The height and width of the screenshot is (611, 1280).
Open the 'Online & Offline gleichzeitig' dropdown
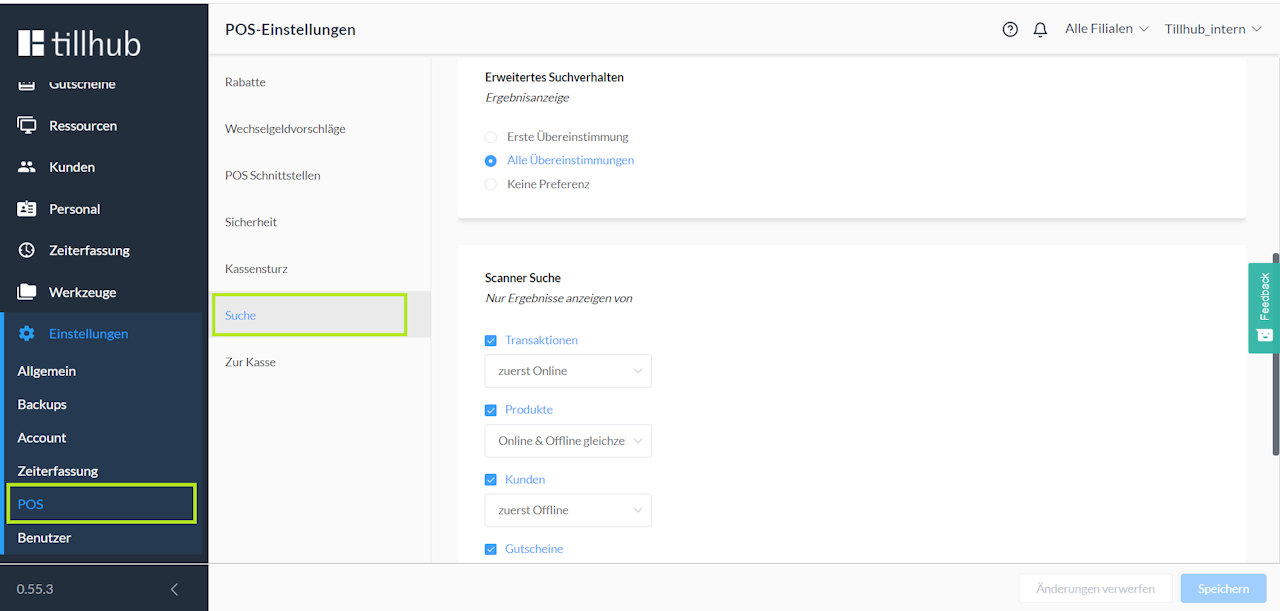[568, 441]
